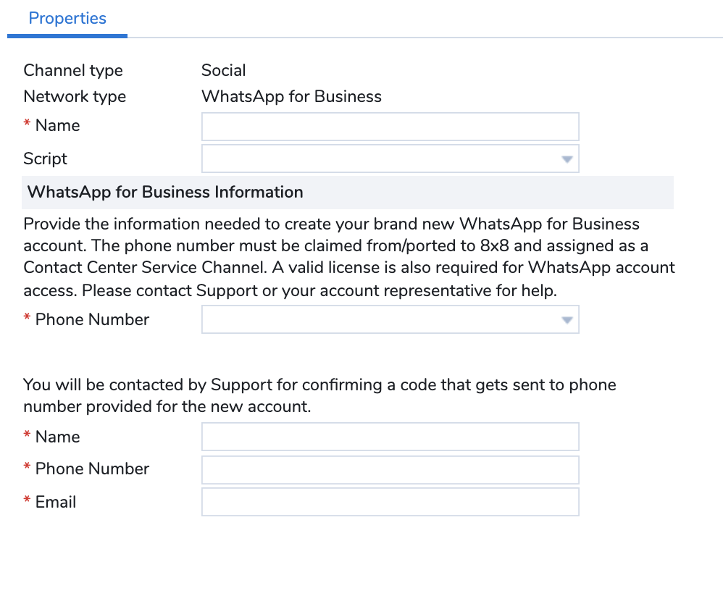This screenshot has width=724, height=592.
Task: Click the note about Support confirming a code
Action: point(320,396)
